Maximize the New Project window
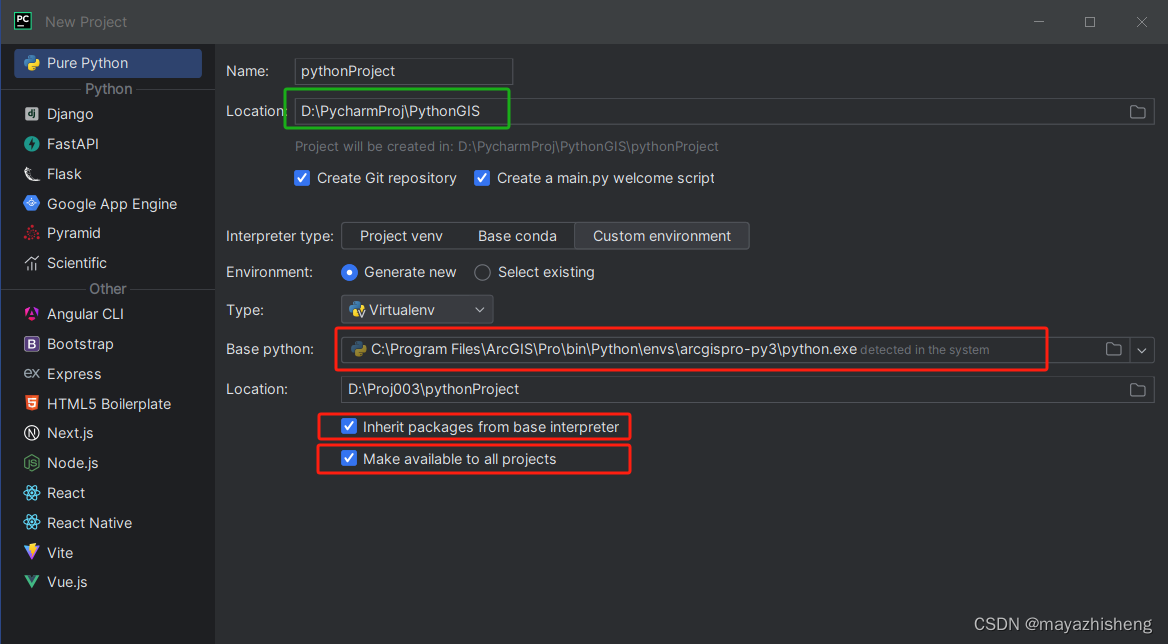 [x=1090, y=22]
